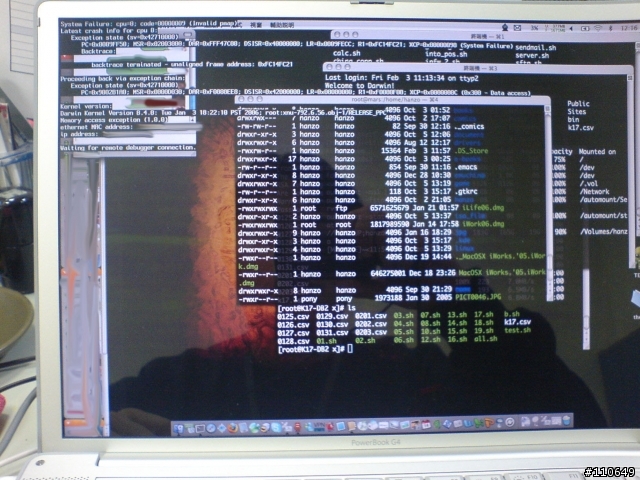This screenshot has height=480, width=640.
Task: Click the PICT0046.JPG file name
Action: point(478,297)
